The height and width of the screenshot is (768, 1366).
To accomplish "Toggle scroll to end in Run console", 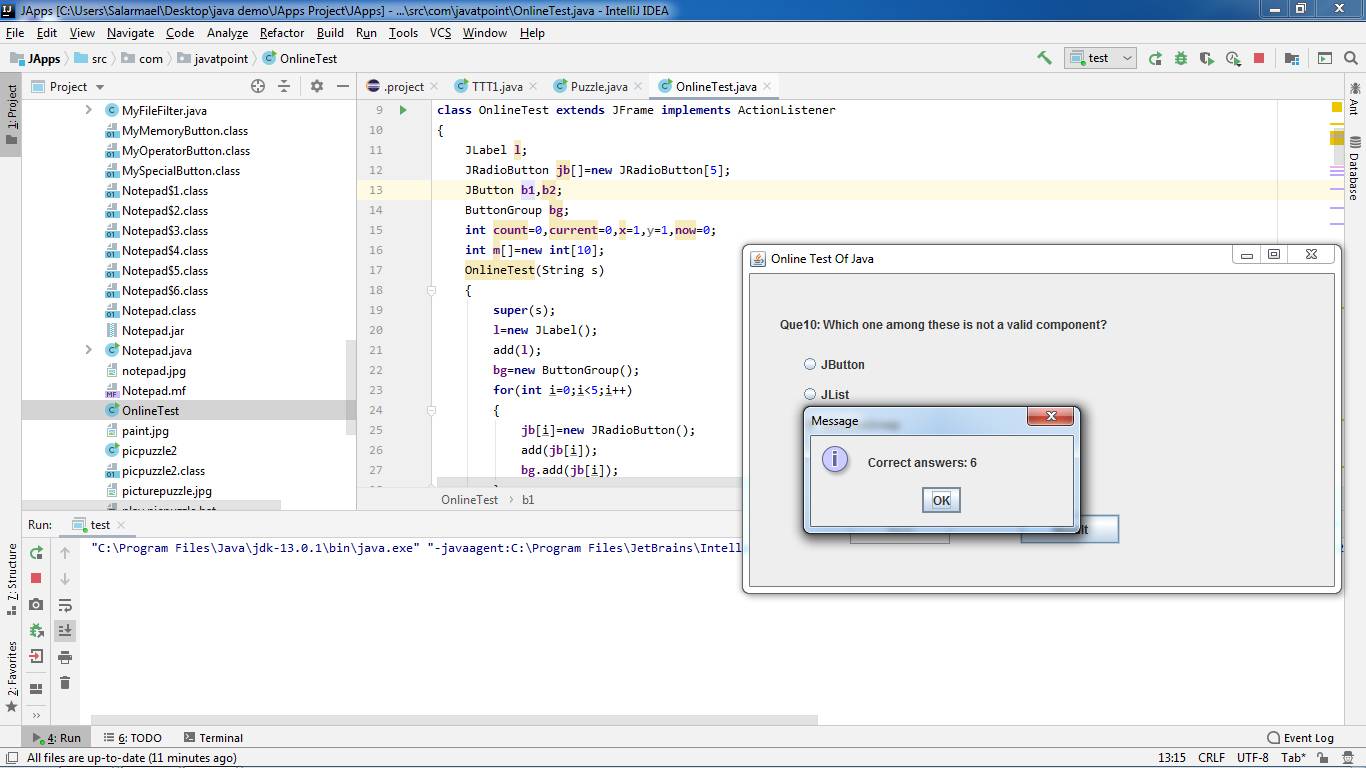I will click(65, 630).
